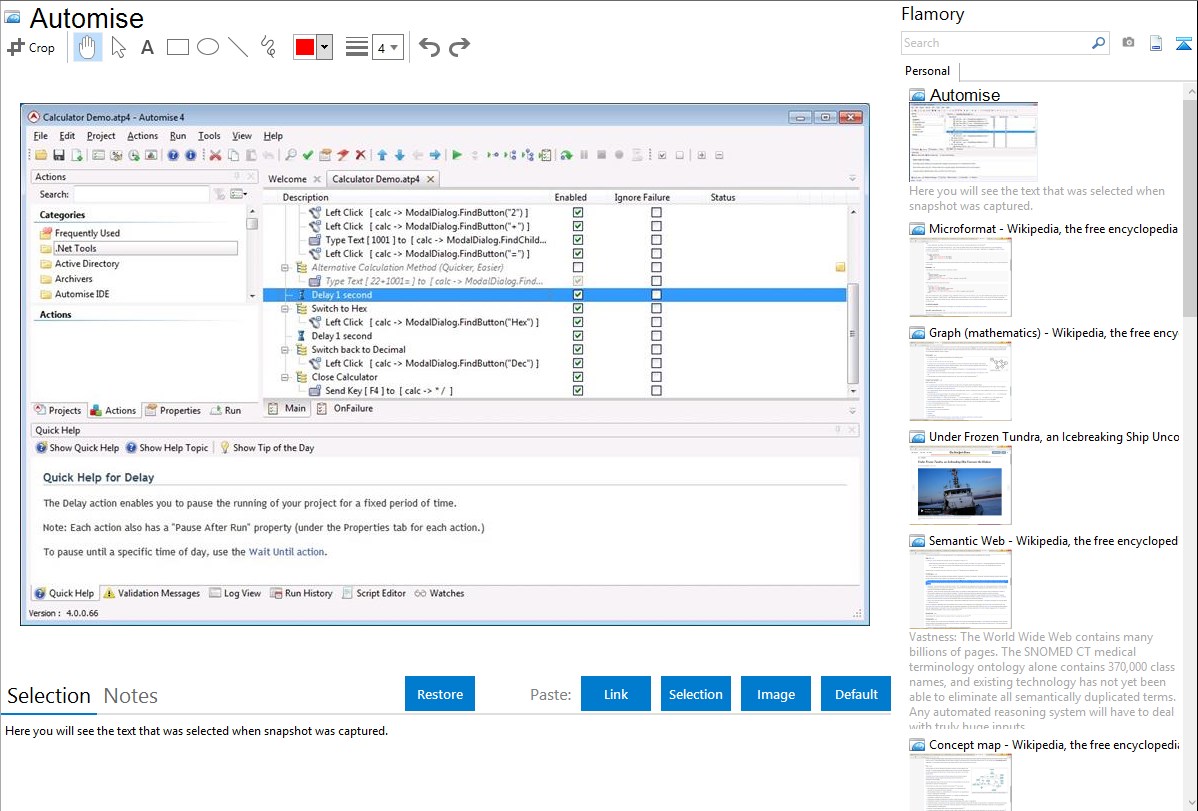Open the Personal tab
Viewport: 1198px width, 811px height.
click(927, 71)
